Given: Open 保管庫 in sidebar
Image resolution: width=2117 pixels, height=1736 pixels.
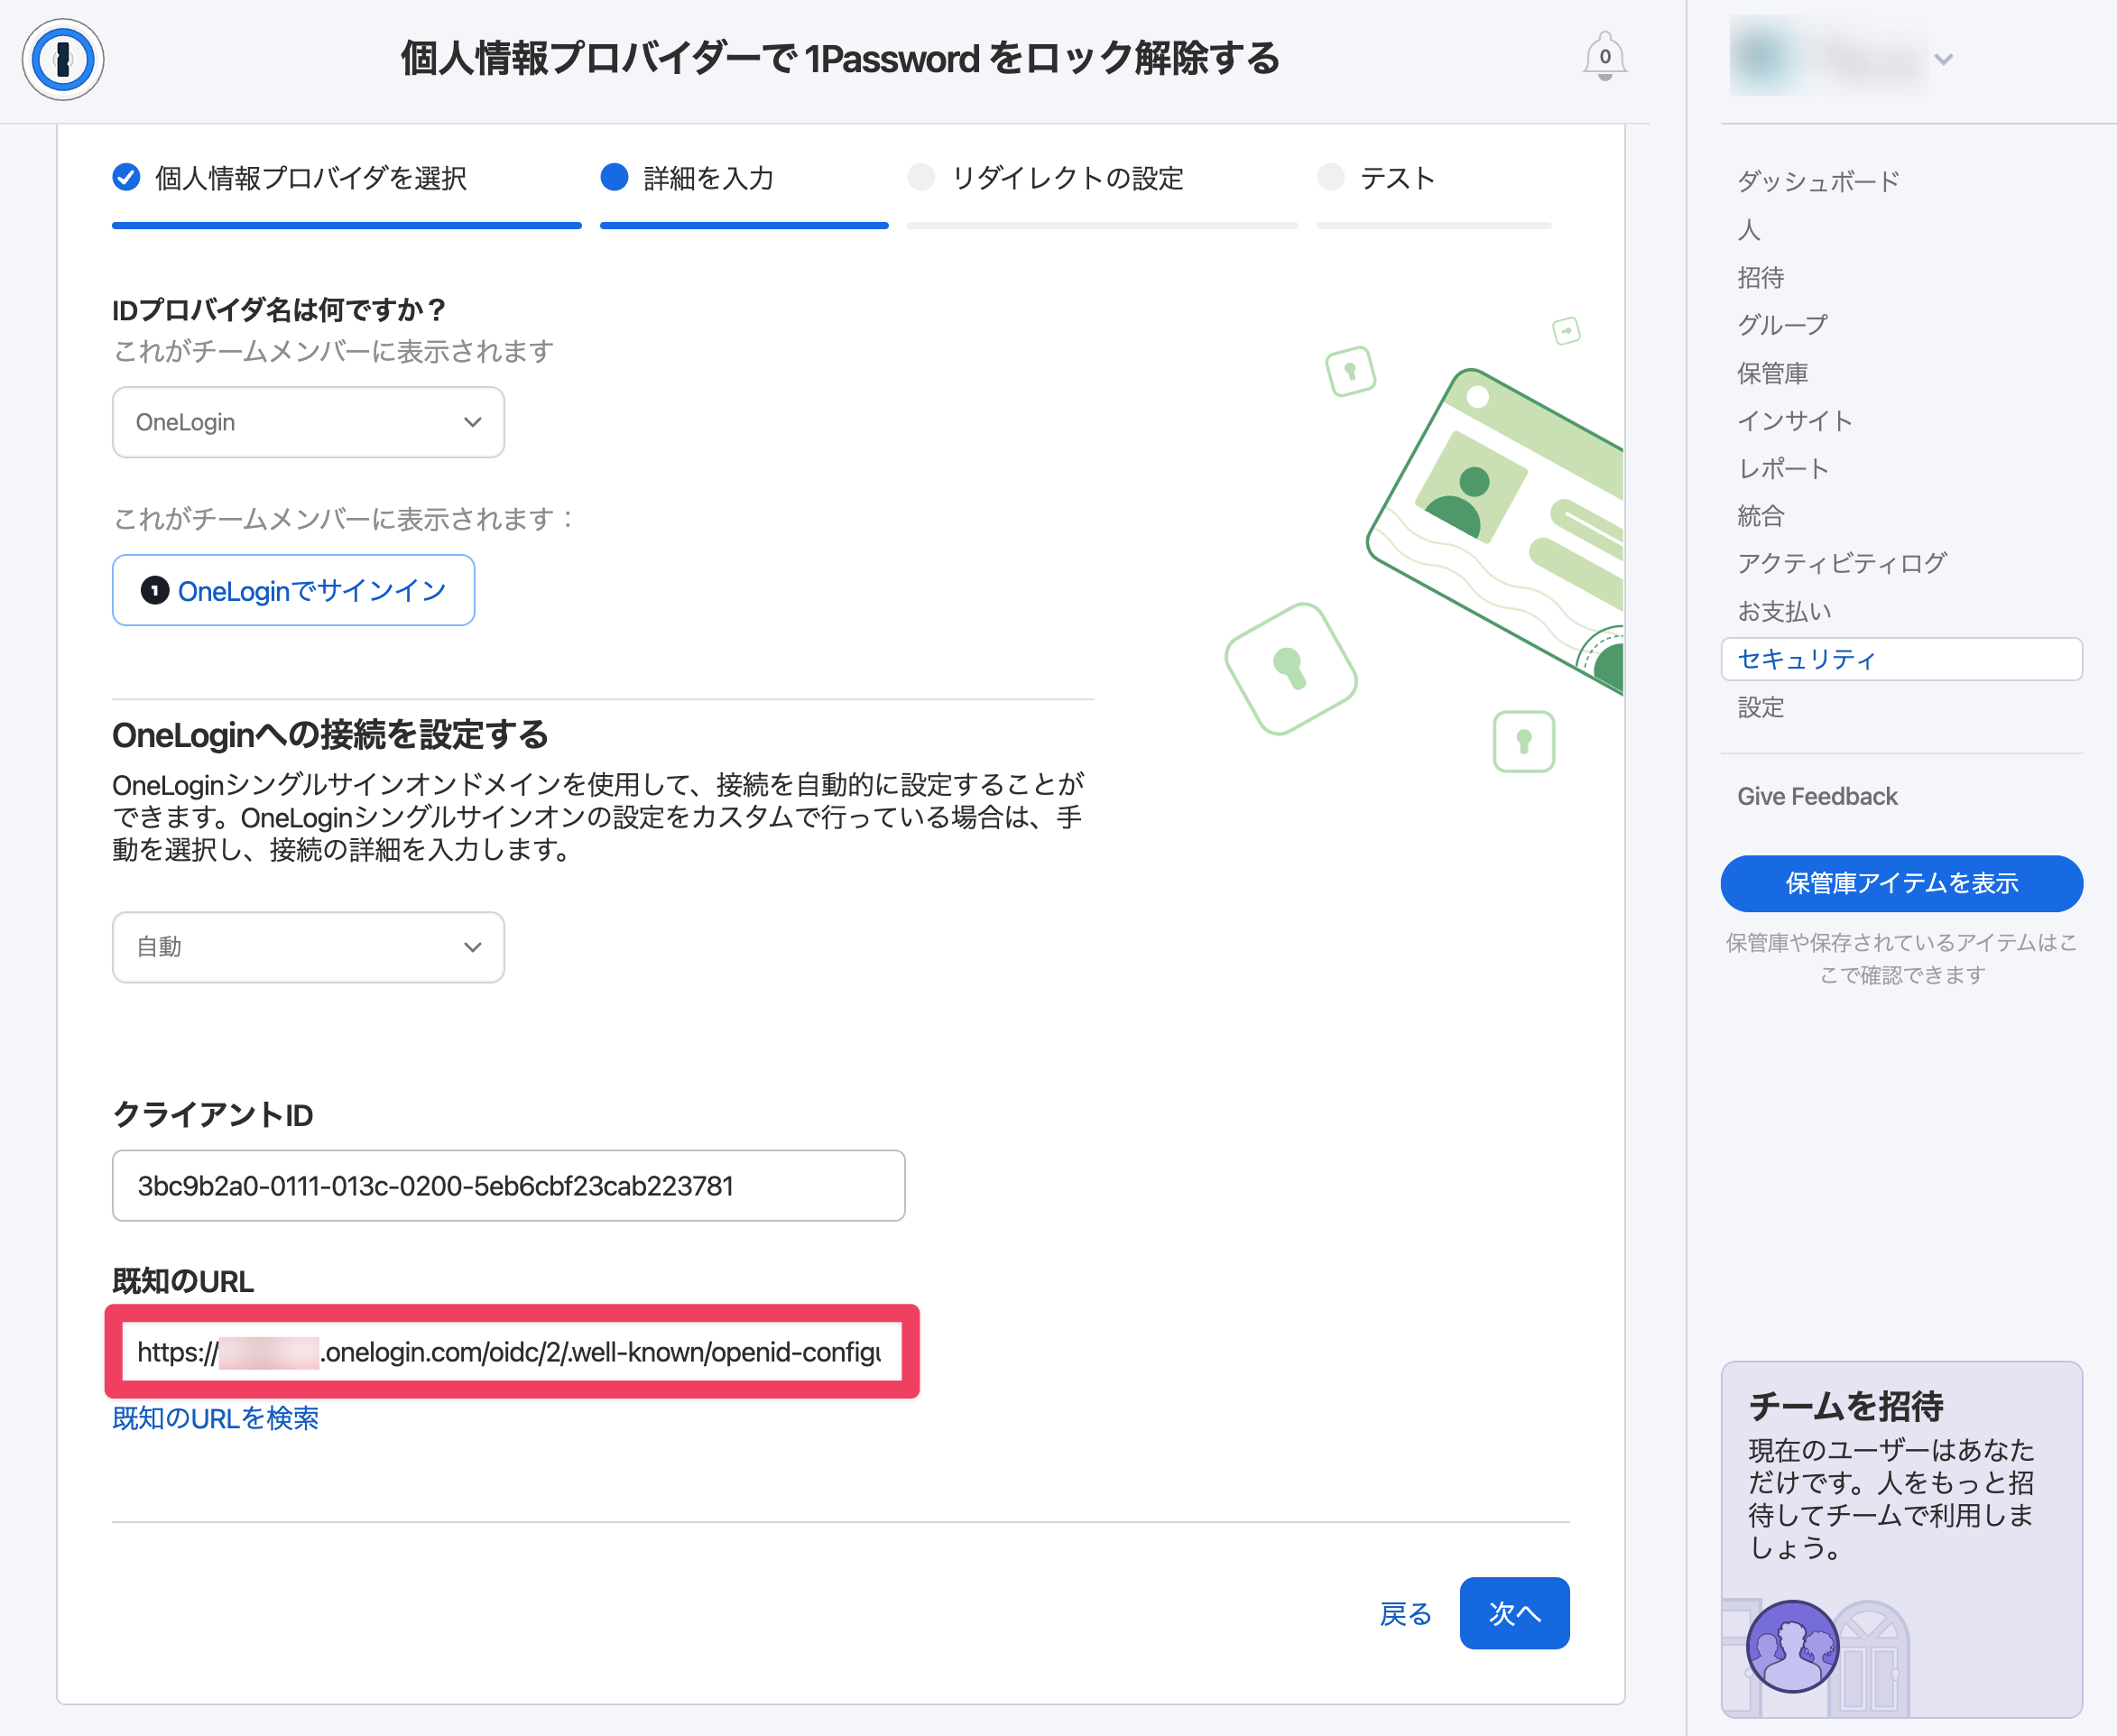Looking at the screenshot, I should coord(1772,373).
